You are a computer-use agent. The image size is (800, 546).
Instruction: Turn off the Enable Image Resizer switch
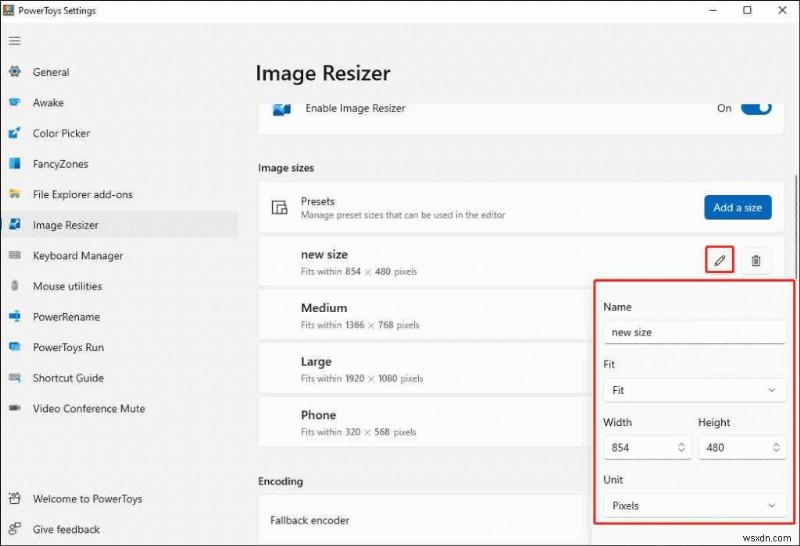point(756,108)
